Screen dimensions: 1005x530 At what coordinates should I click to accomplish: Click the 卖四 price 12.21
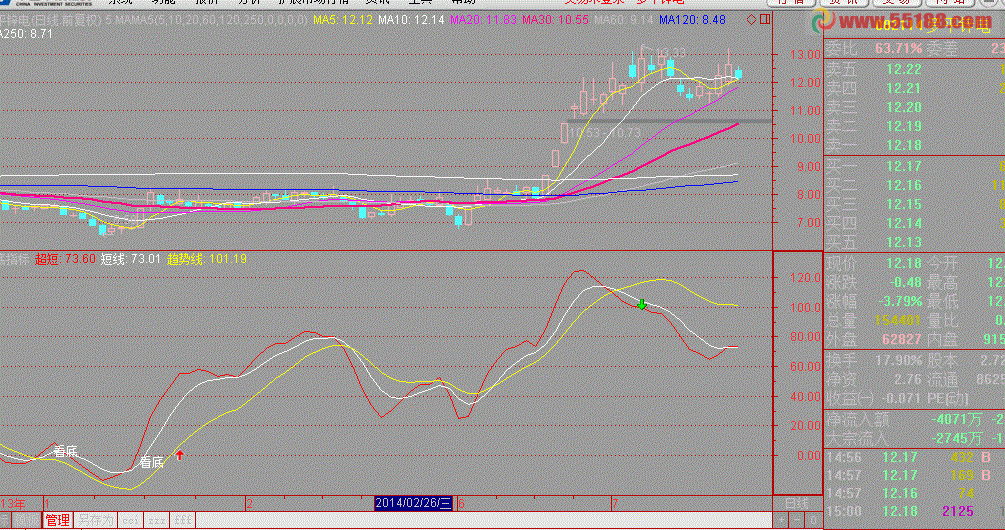[904, 88]
